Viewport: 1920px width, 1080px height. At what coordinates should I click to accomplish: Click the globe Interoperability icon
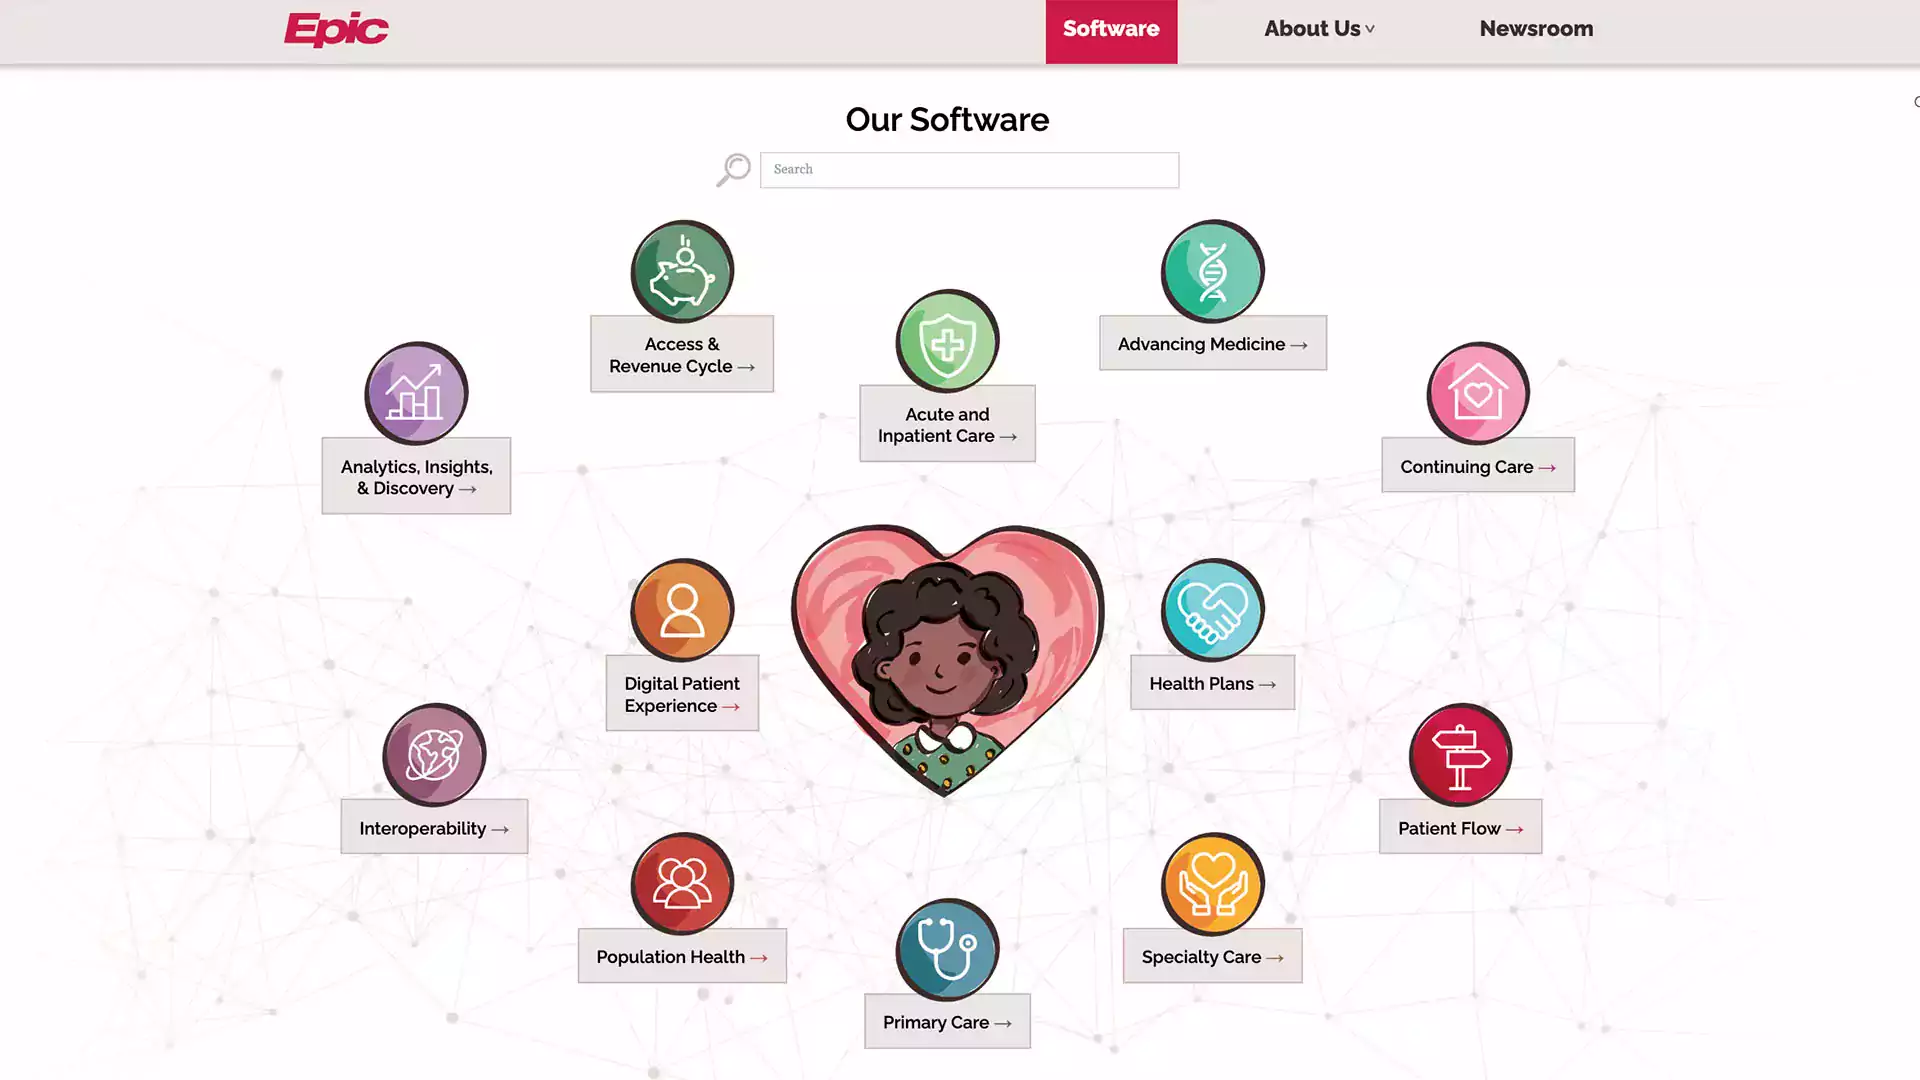[x=434, y=755]
